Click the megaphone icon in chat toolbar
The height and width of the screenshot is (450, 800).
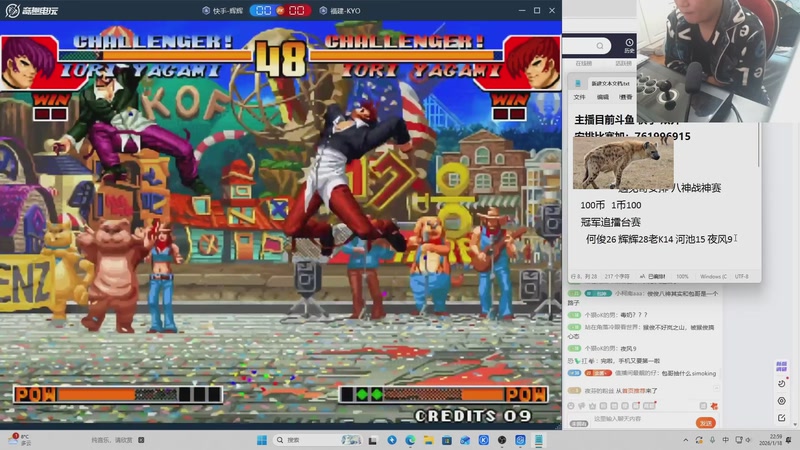click(582, 406)
